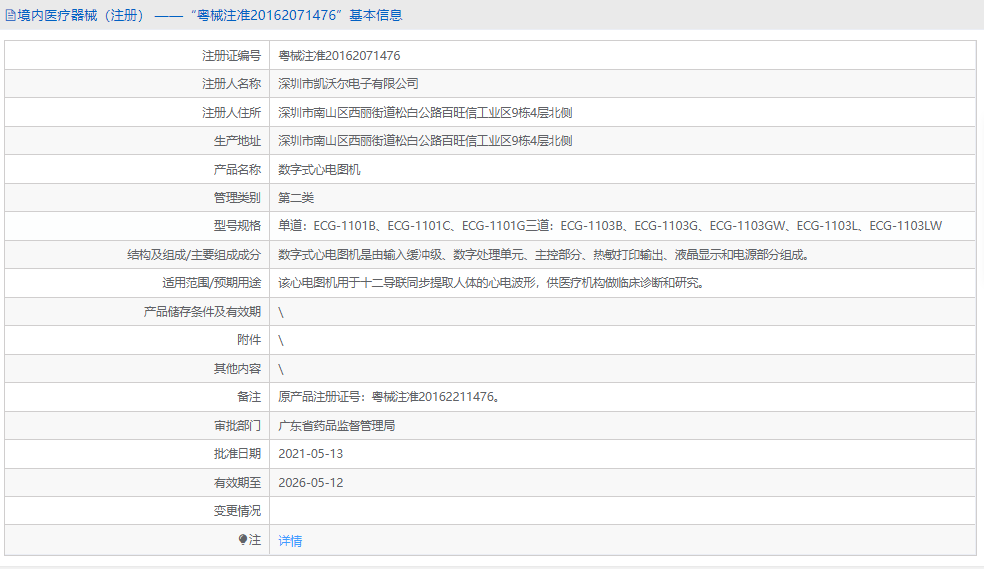Viewport: 984px width, 569px height.
Task: Click the remark 原产品注册证号：粤械注准20162211476
Action: click(389, 397)
